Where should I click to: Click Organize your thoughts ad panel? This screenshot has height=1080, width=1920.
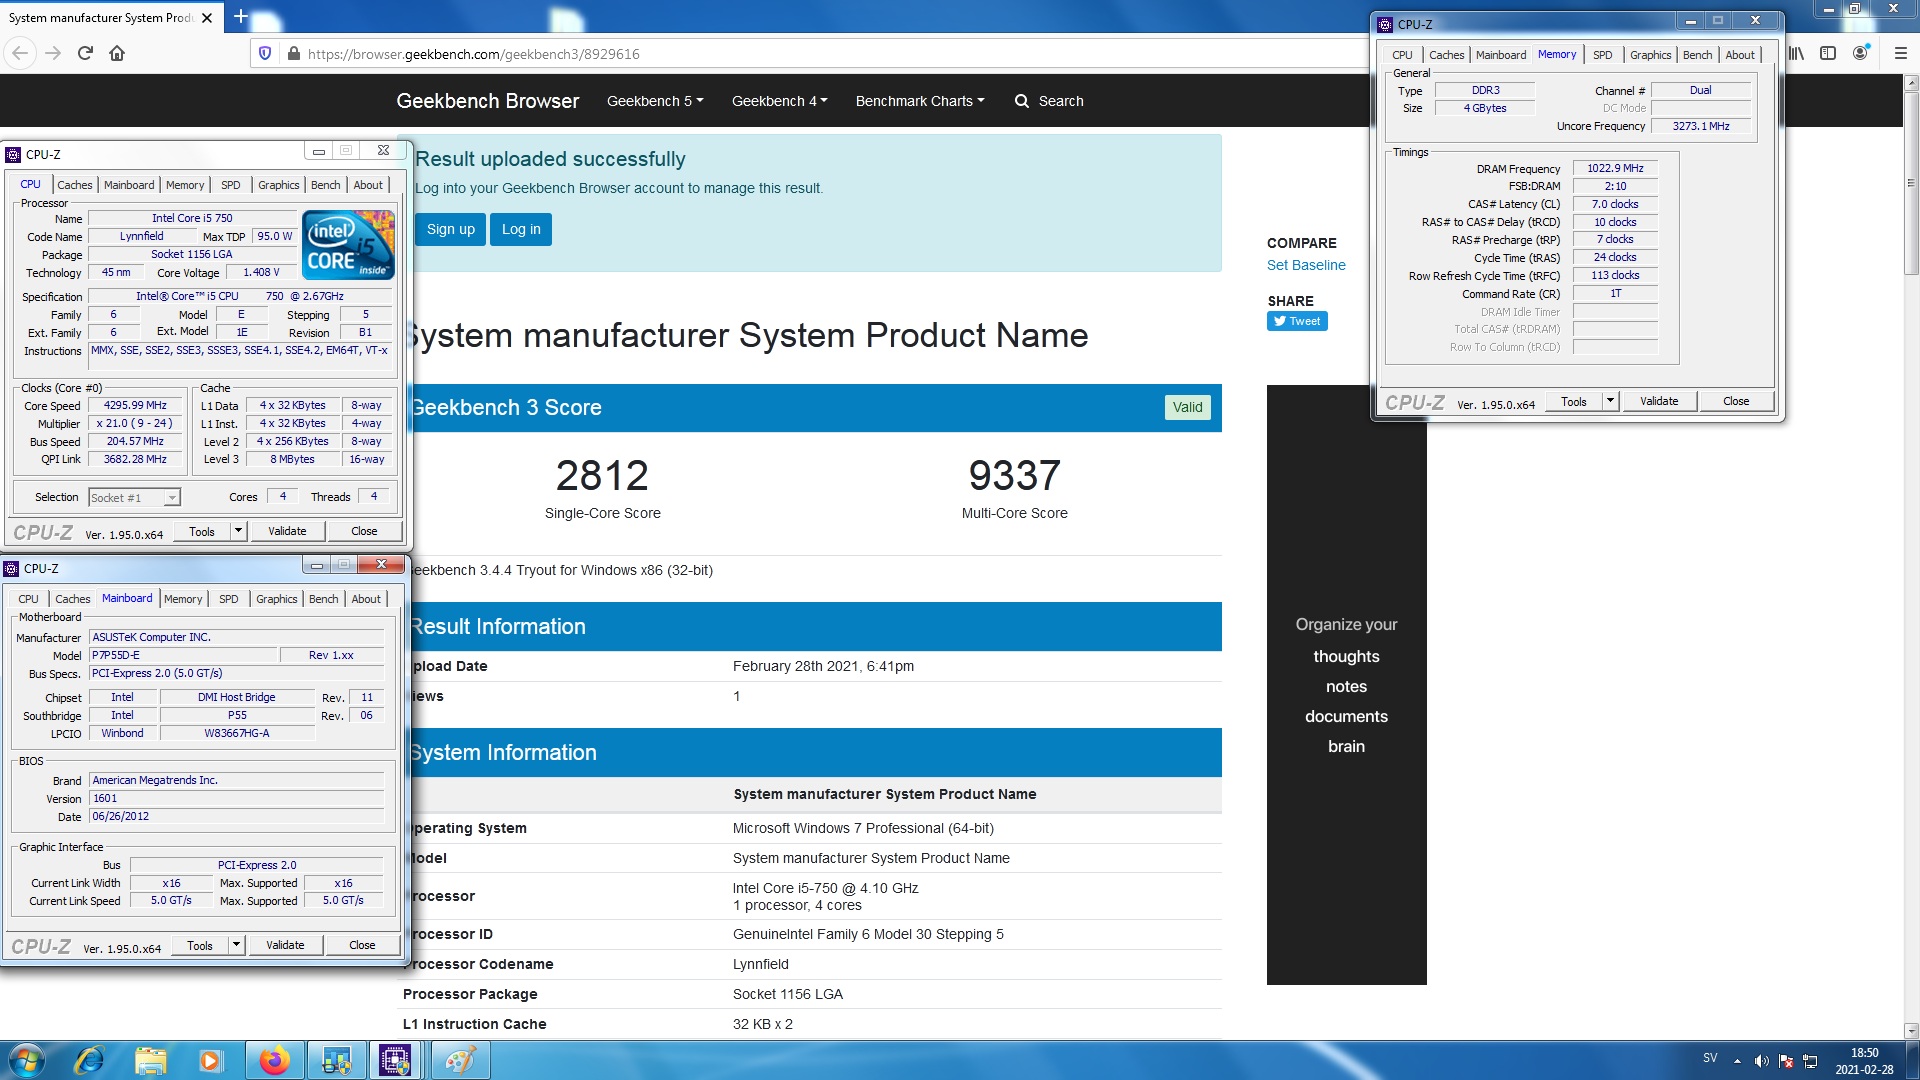1346,685
